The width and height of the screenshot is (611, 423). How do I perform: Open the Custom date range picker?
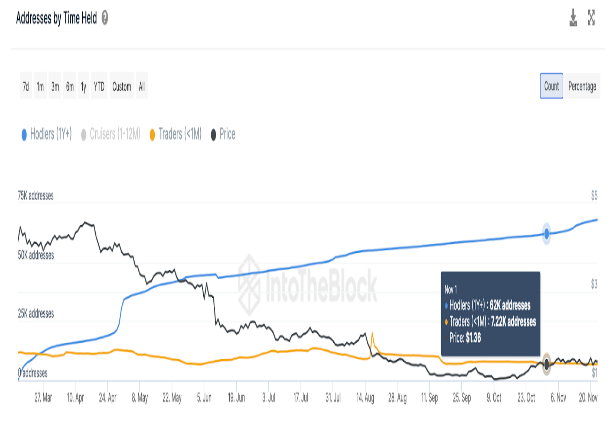pyautogui.click(x=121, y=87)
